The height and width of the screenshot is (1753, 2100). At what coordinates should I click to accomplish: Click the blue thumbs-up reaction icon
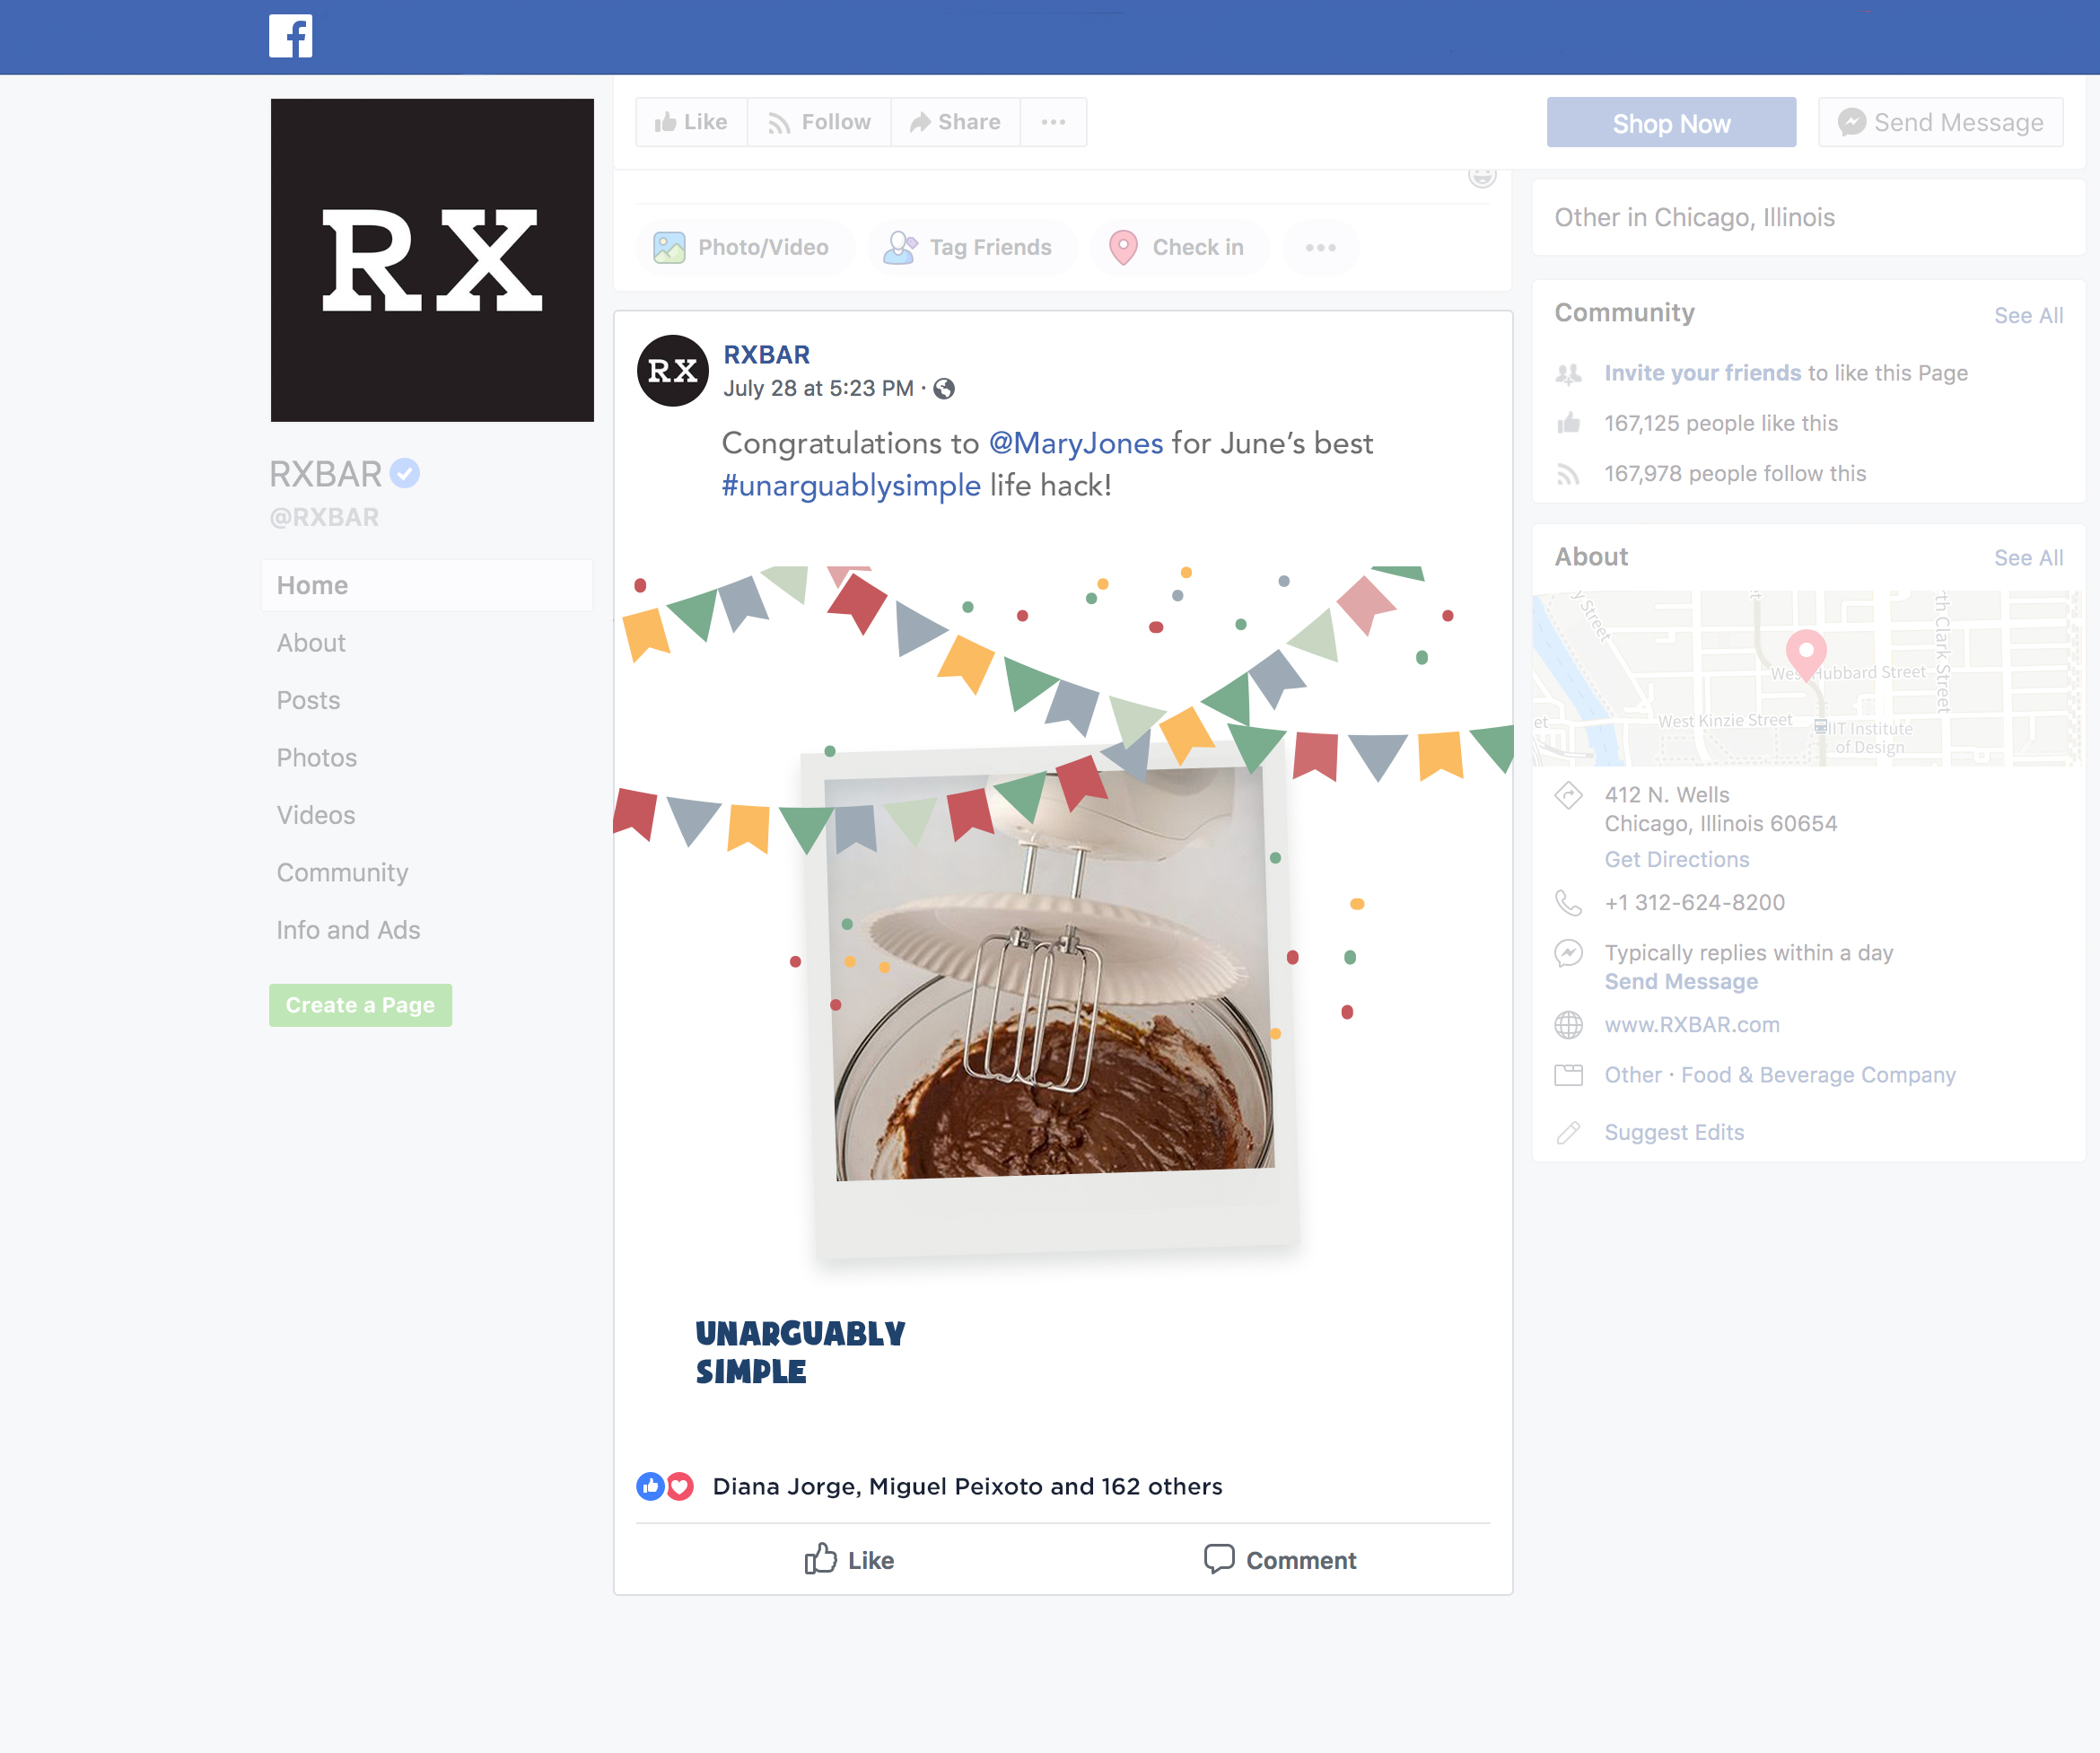pyautogui.click(x=650, y=1486)
